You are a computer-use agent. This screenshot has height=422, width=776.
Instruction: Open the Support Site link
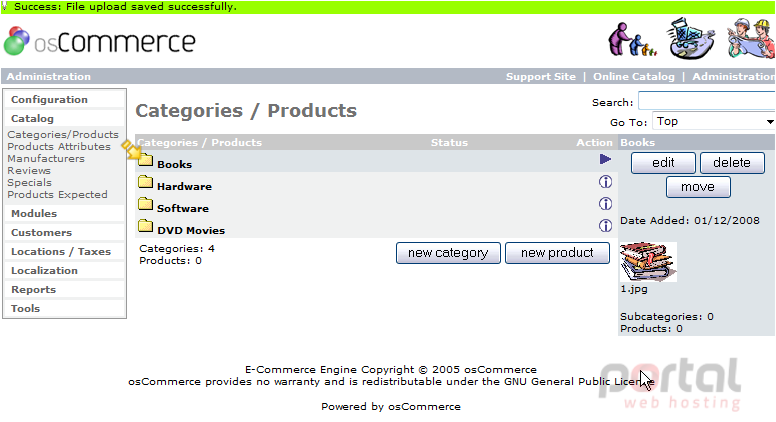[x=540, y=77]
